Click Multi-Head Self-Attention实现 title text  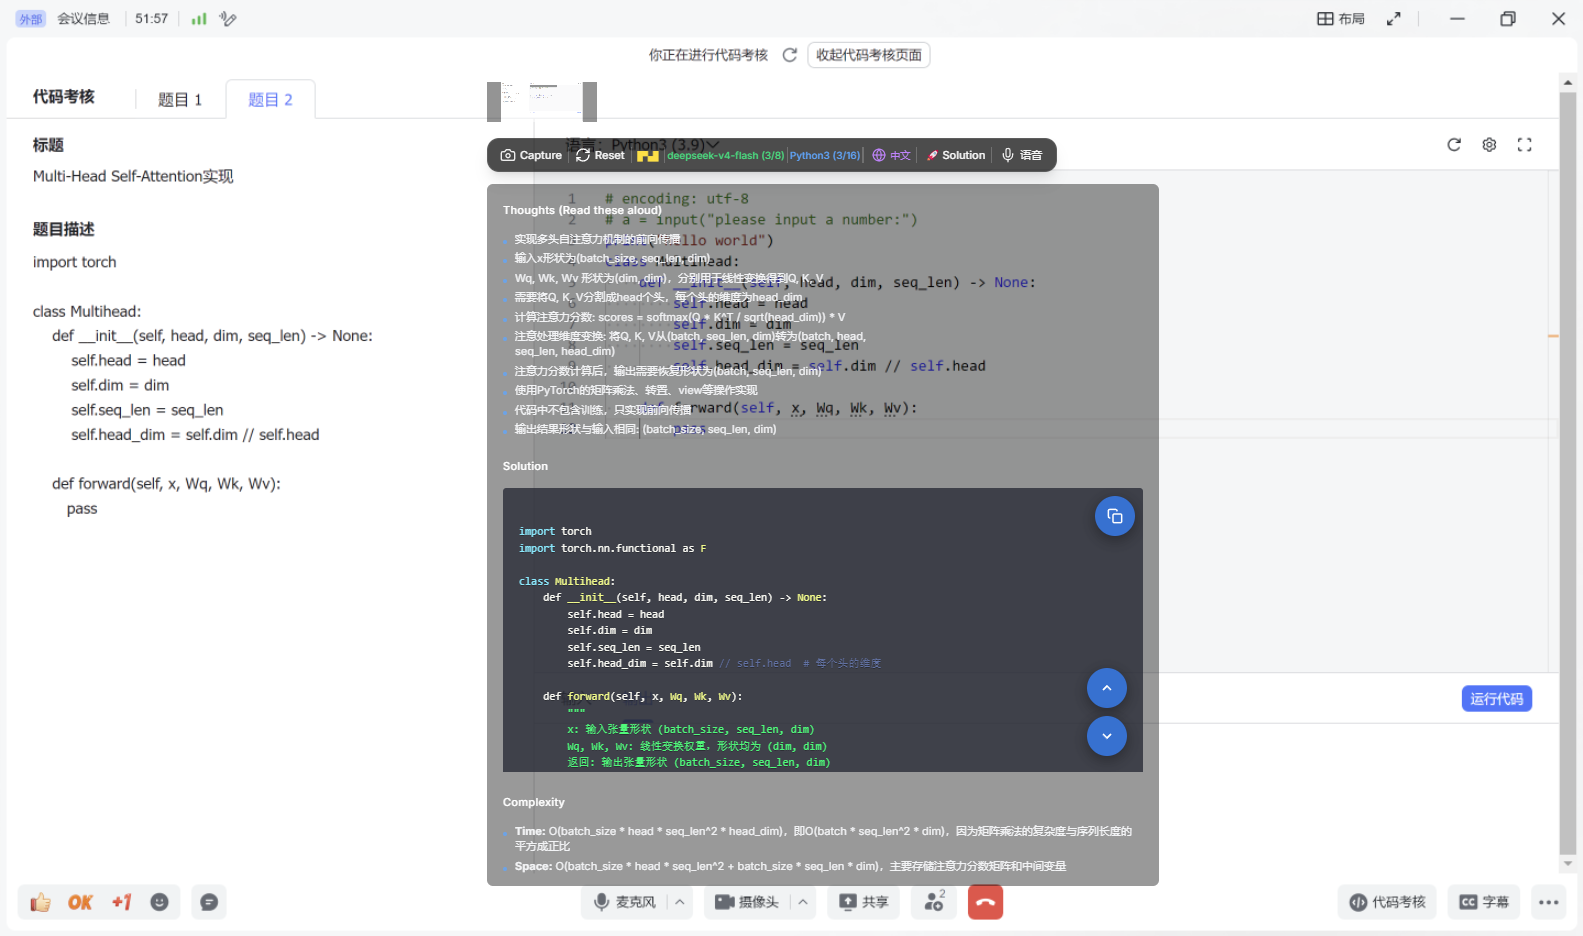[x=133, y=176]
